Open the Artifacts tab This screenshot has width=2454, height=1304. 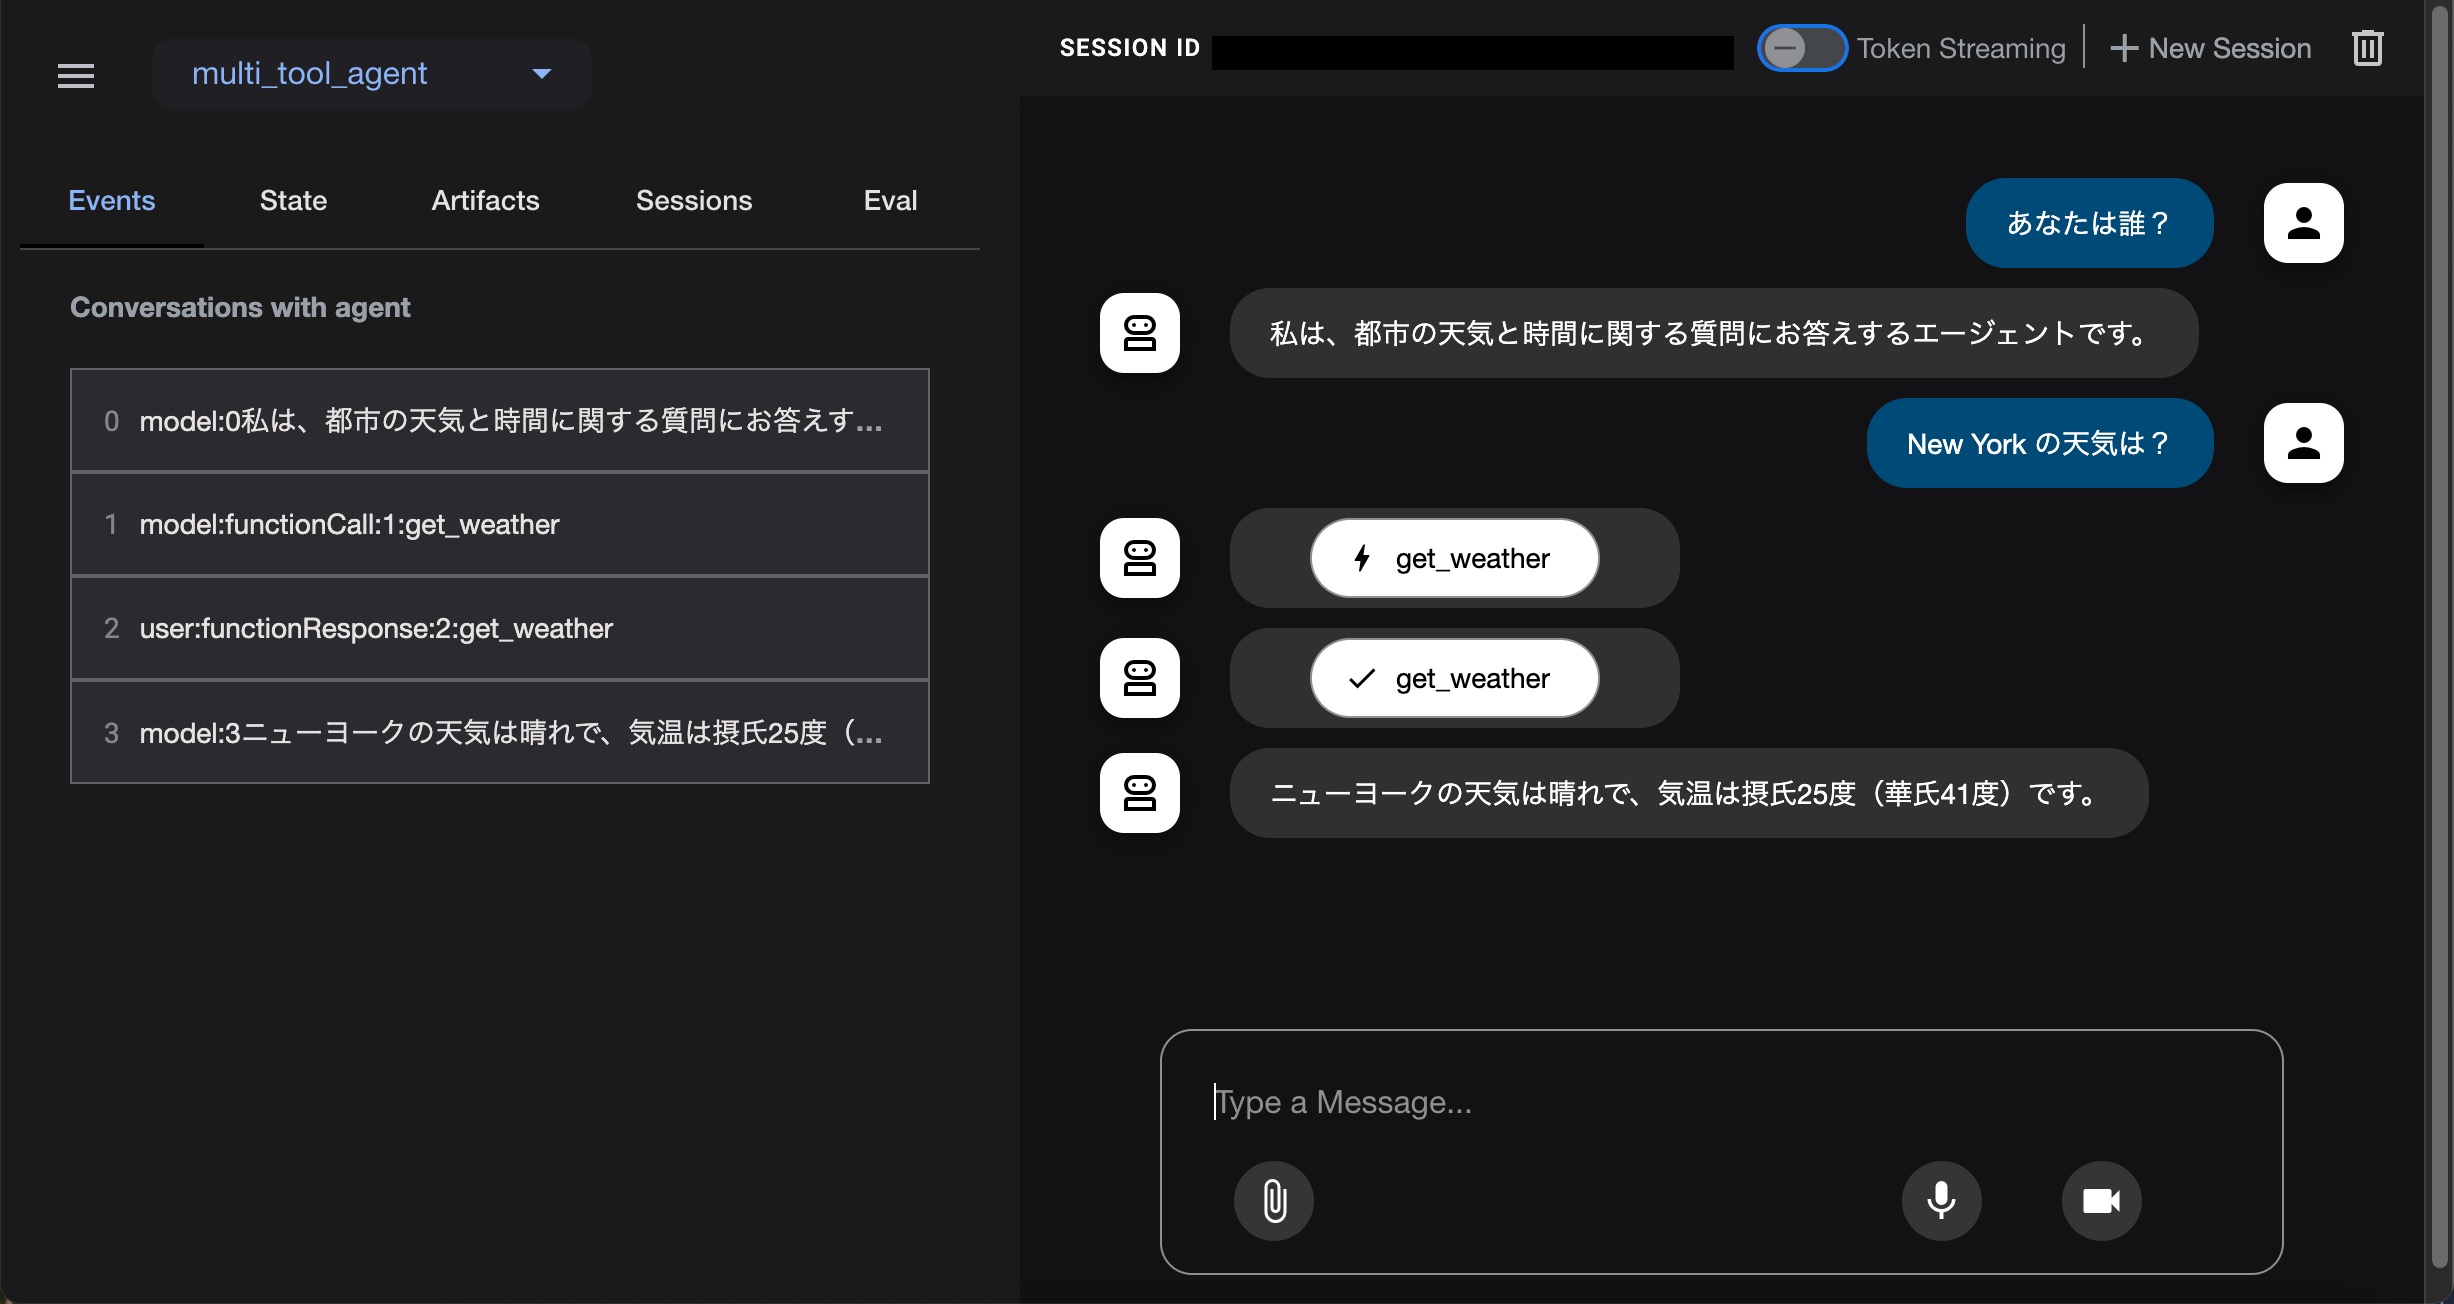click(x=485, y=200)
